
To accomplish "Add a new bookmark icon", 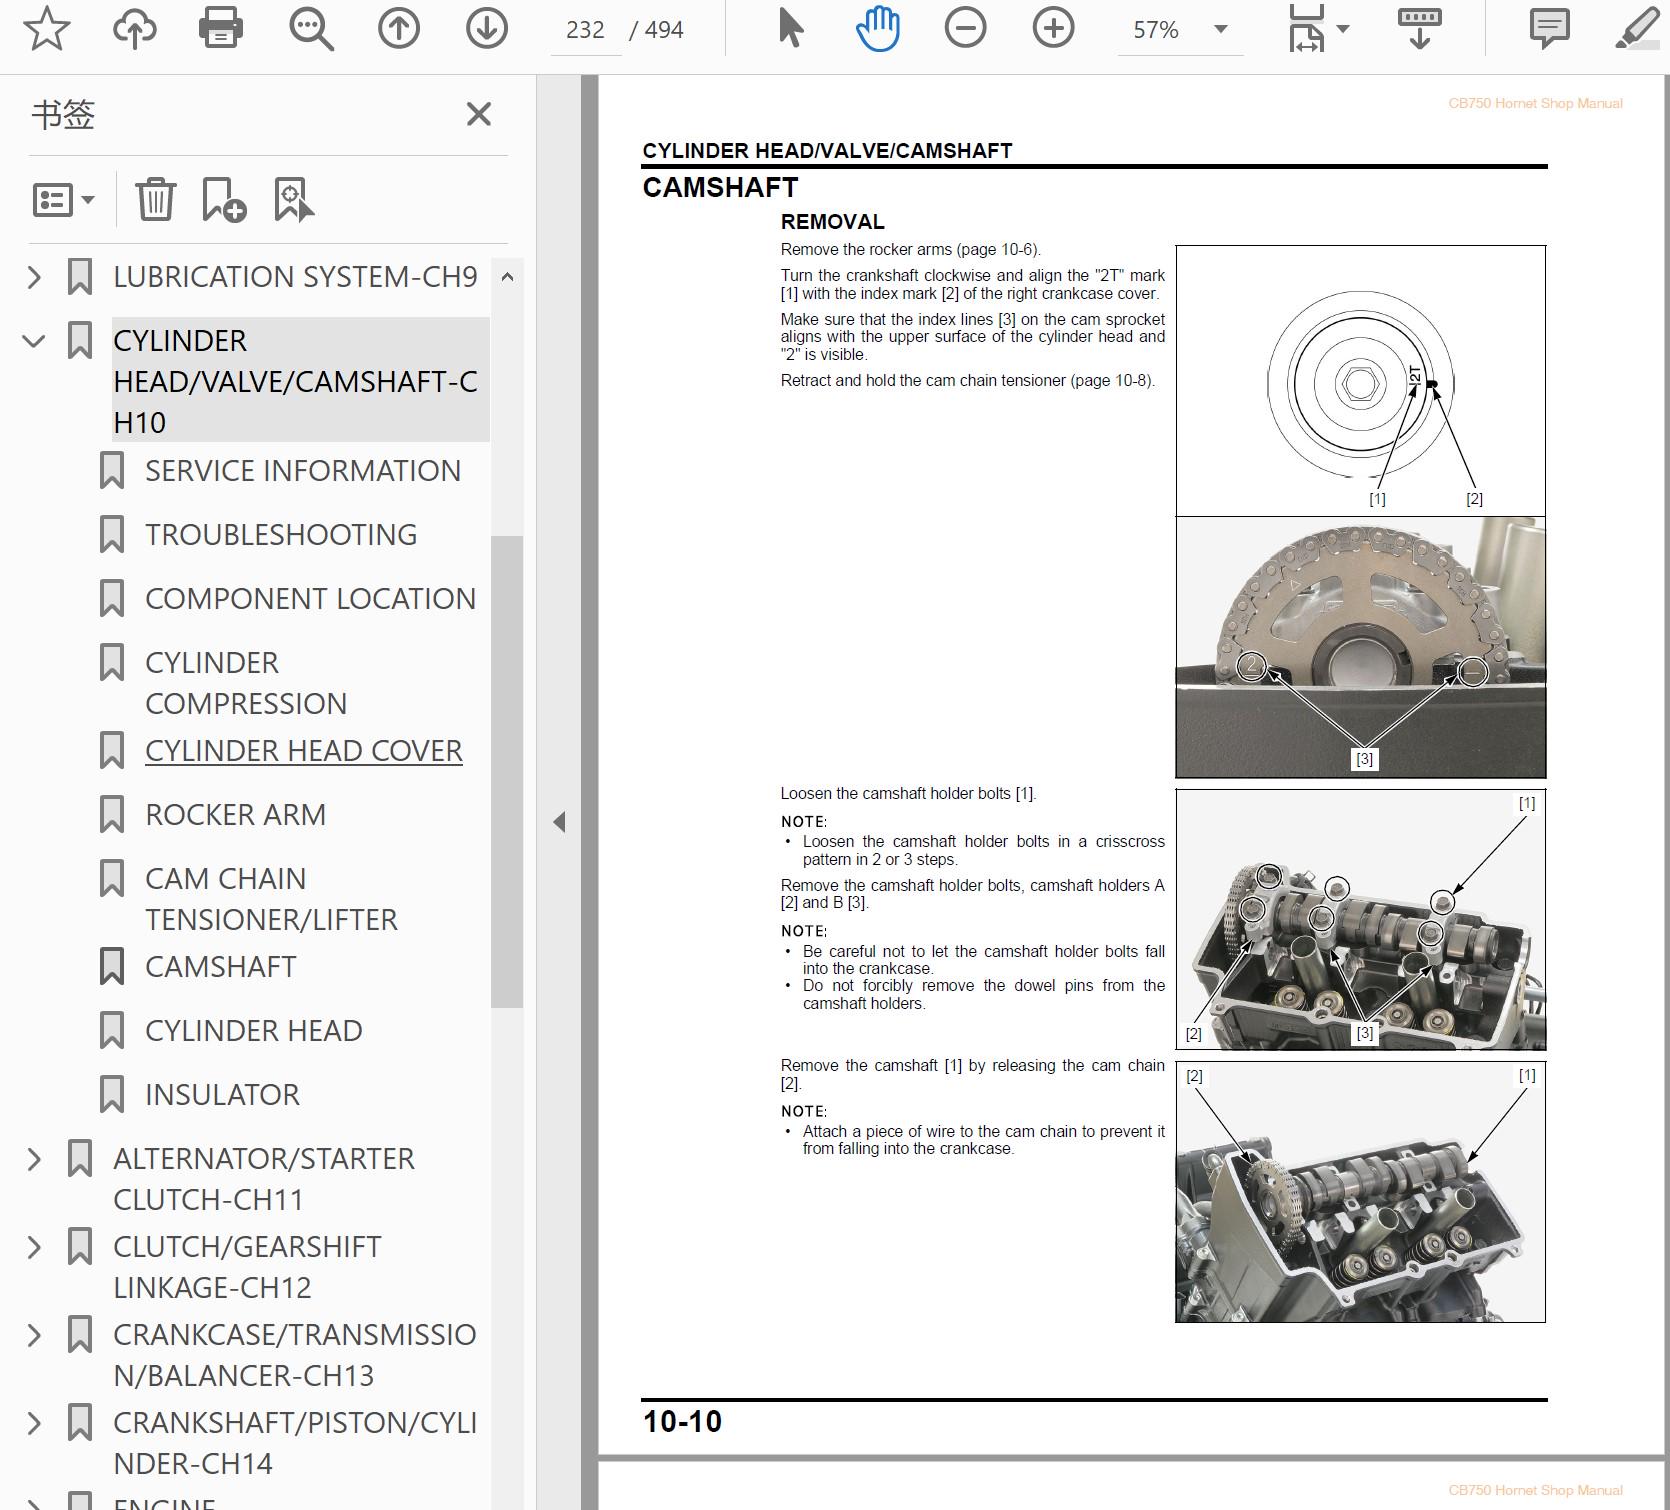I will (224, 199).
